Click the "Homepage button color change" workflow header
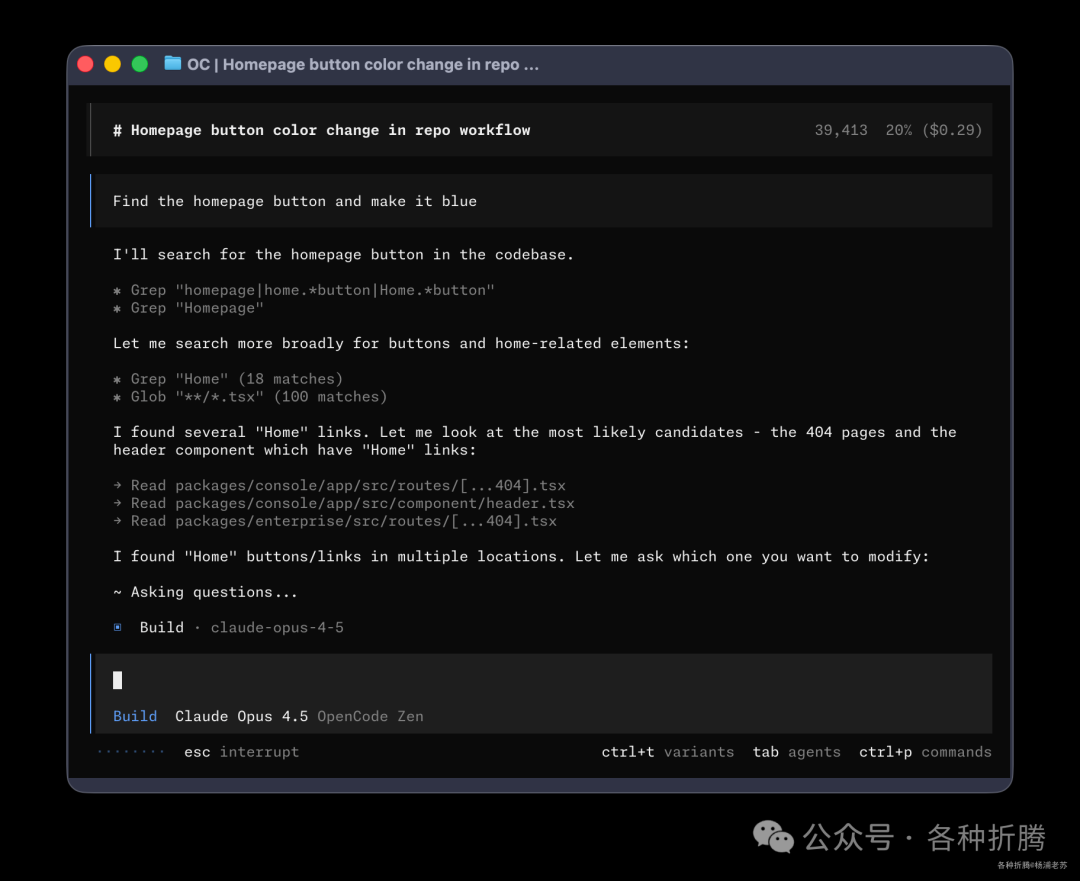1080x881 pixels. coord(322,129)
